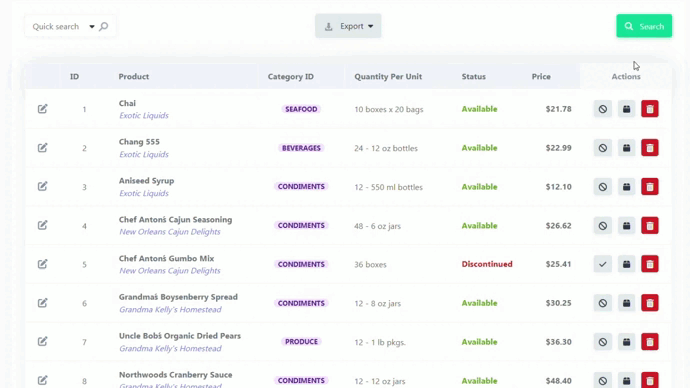This screenshot has width=690, height=388.
Task: Open the Quick search dropdown arrow
Action: (92, 26)
